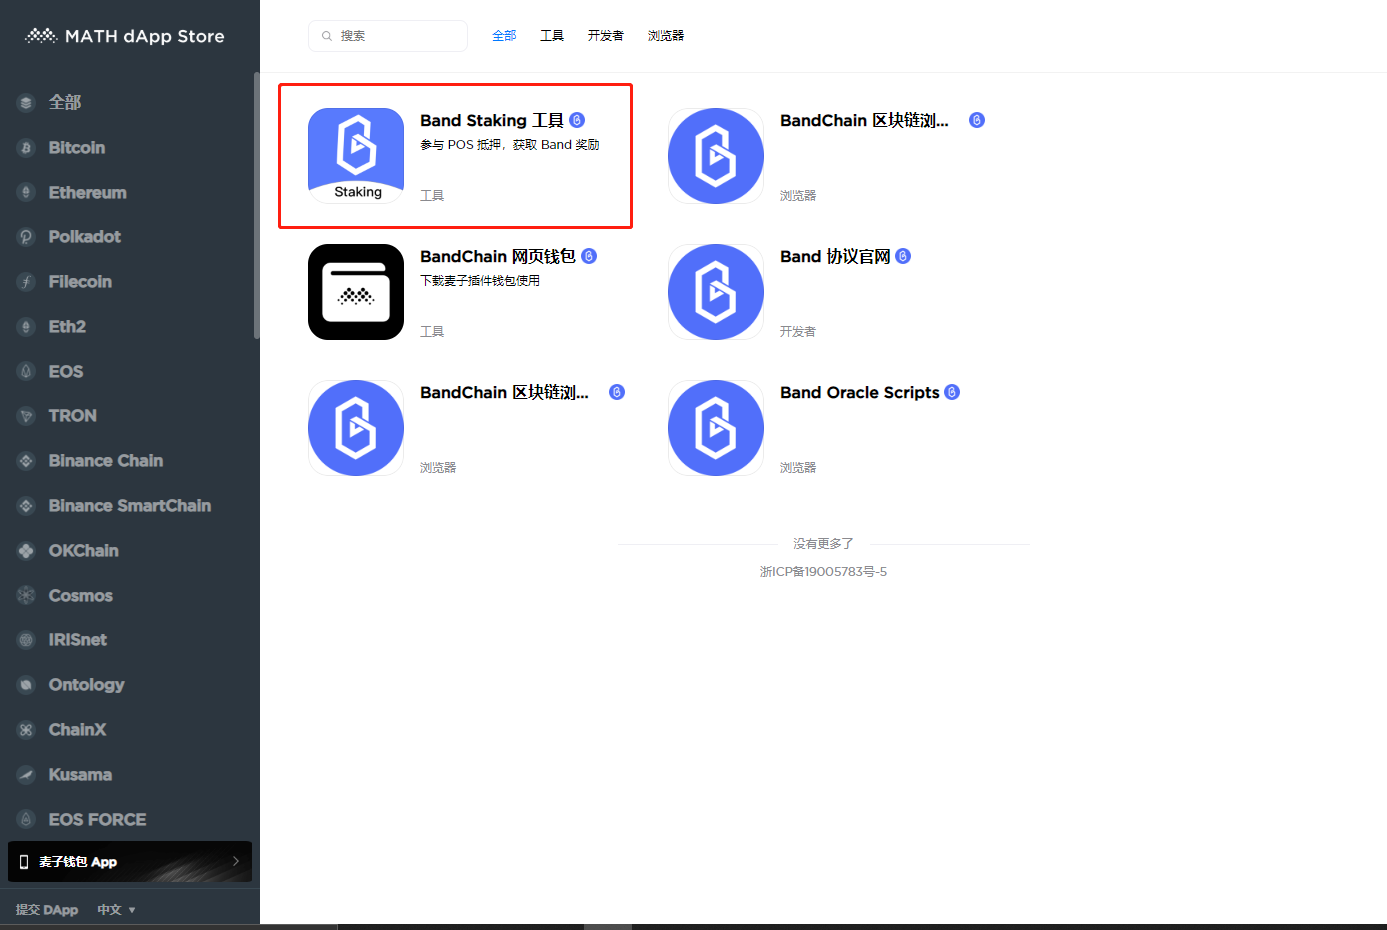Open the BandChain 网页钱包 title
The width and height of the screenshot is (1387, 930).
pos(498,256)
